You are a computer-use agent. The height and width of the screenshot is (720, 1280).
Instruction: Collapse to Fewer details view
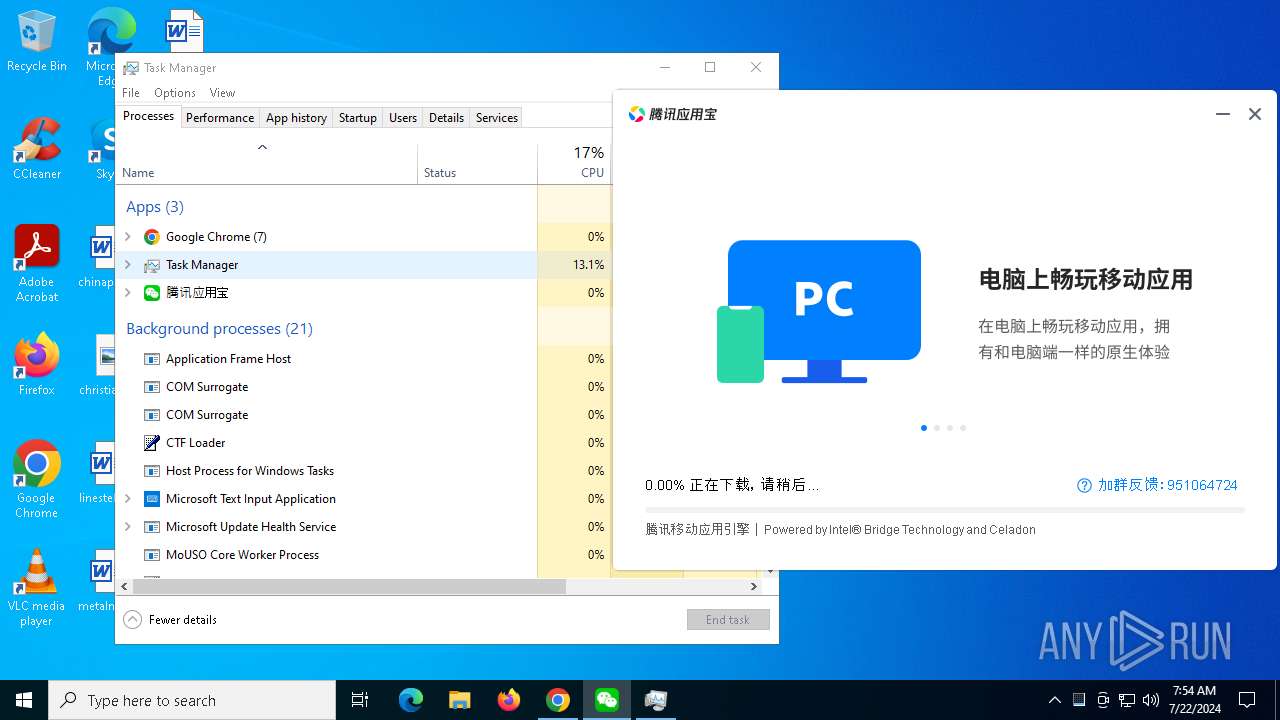click(x=170, y=620)
